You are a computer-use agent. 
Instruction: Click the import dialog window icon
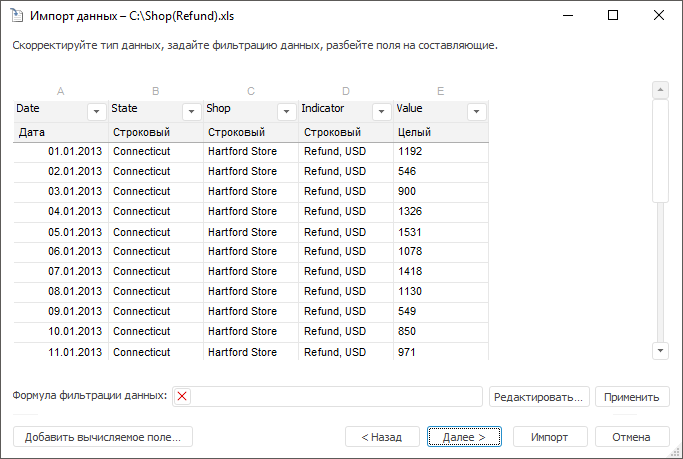[15, 16]
